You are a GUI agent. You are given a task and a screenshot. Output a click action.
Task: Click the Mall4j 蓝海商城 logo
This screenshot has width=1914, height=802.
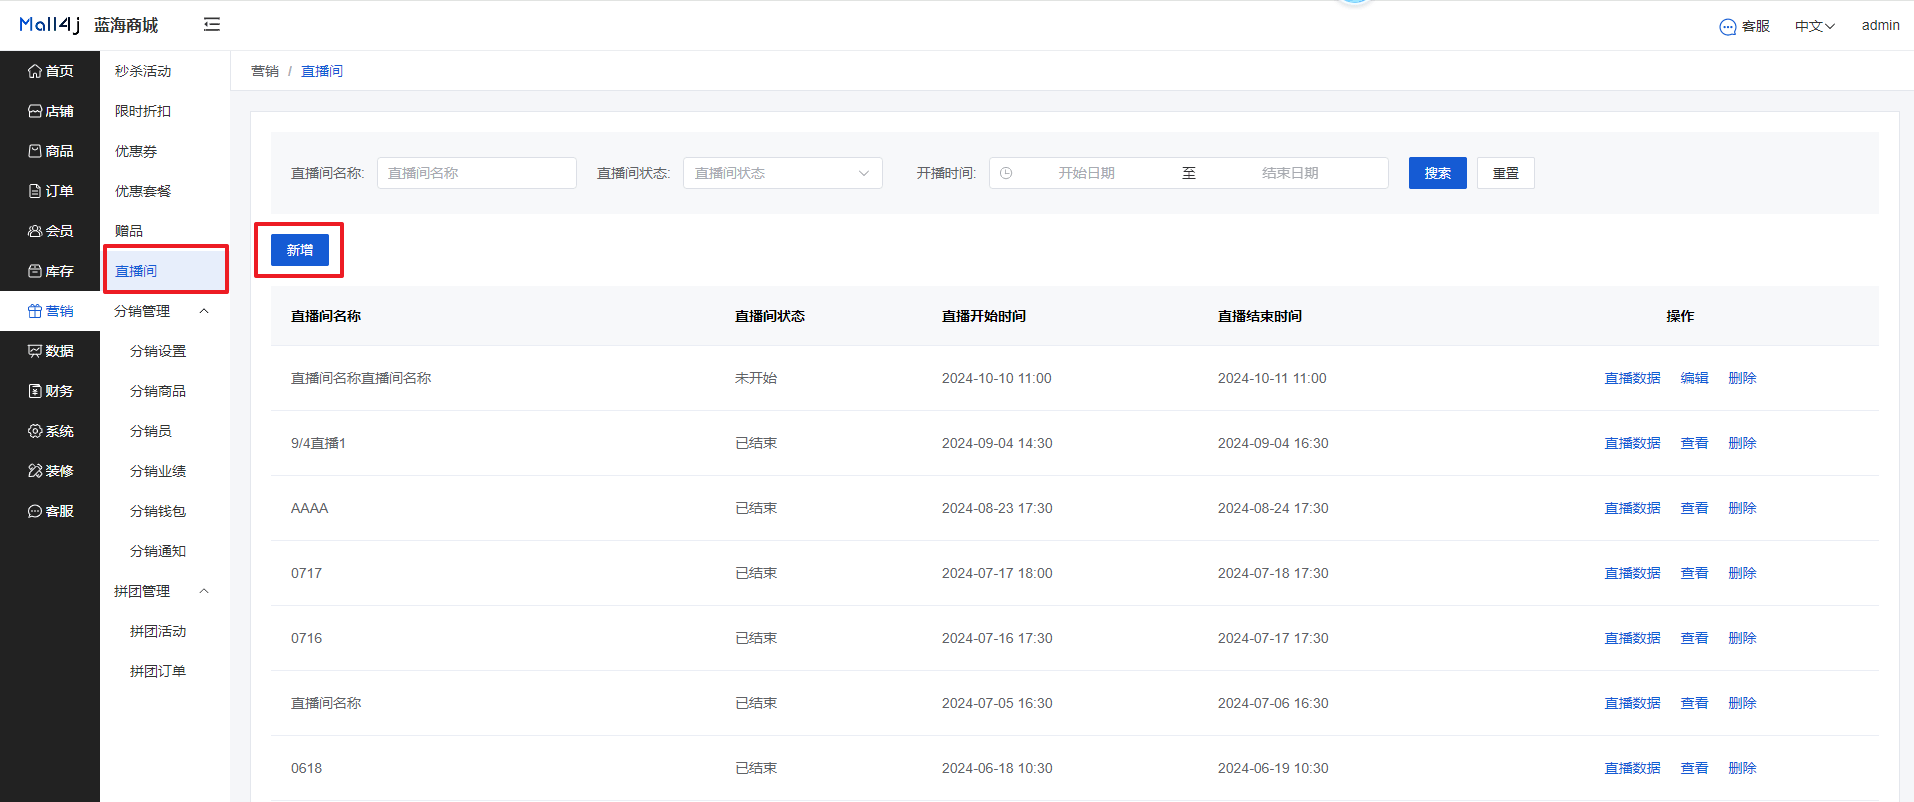coord(88,25)
